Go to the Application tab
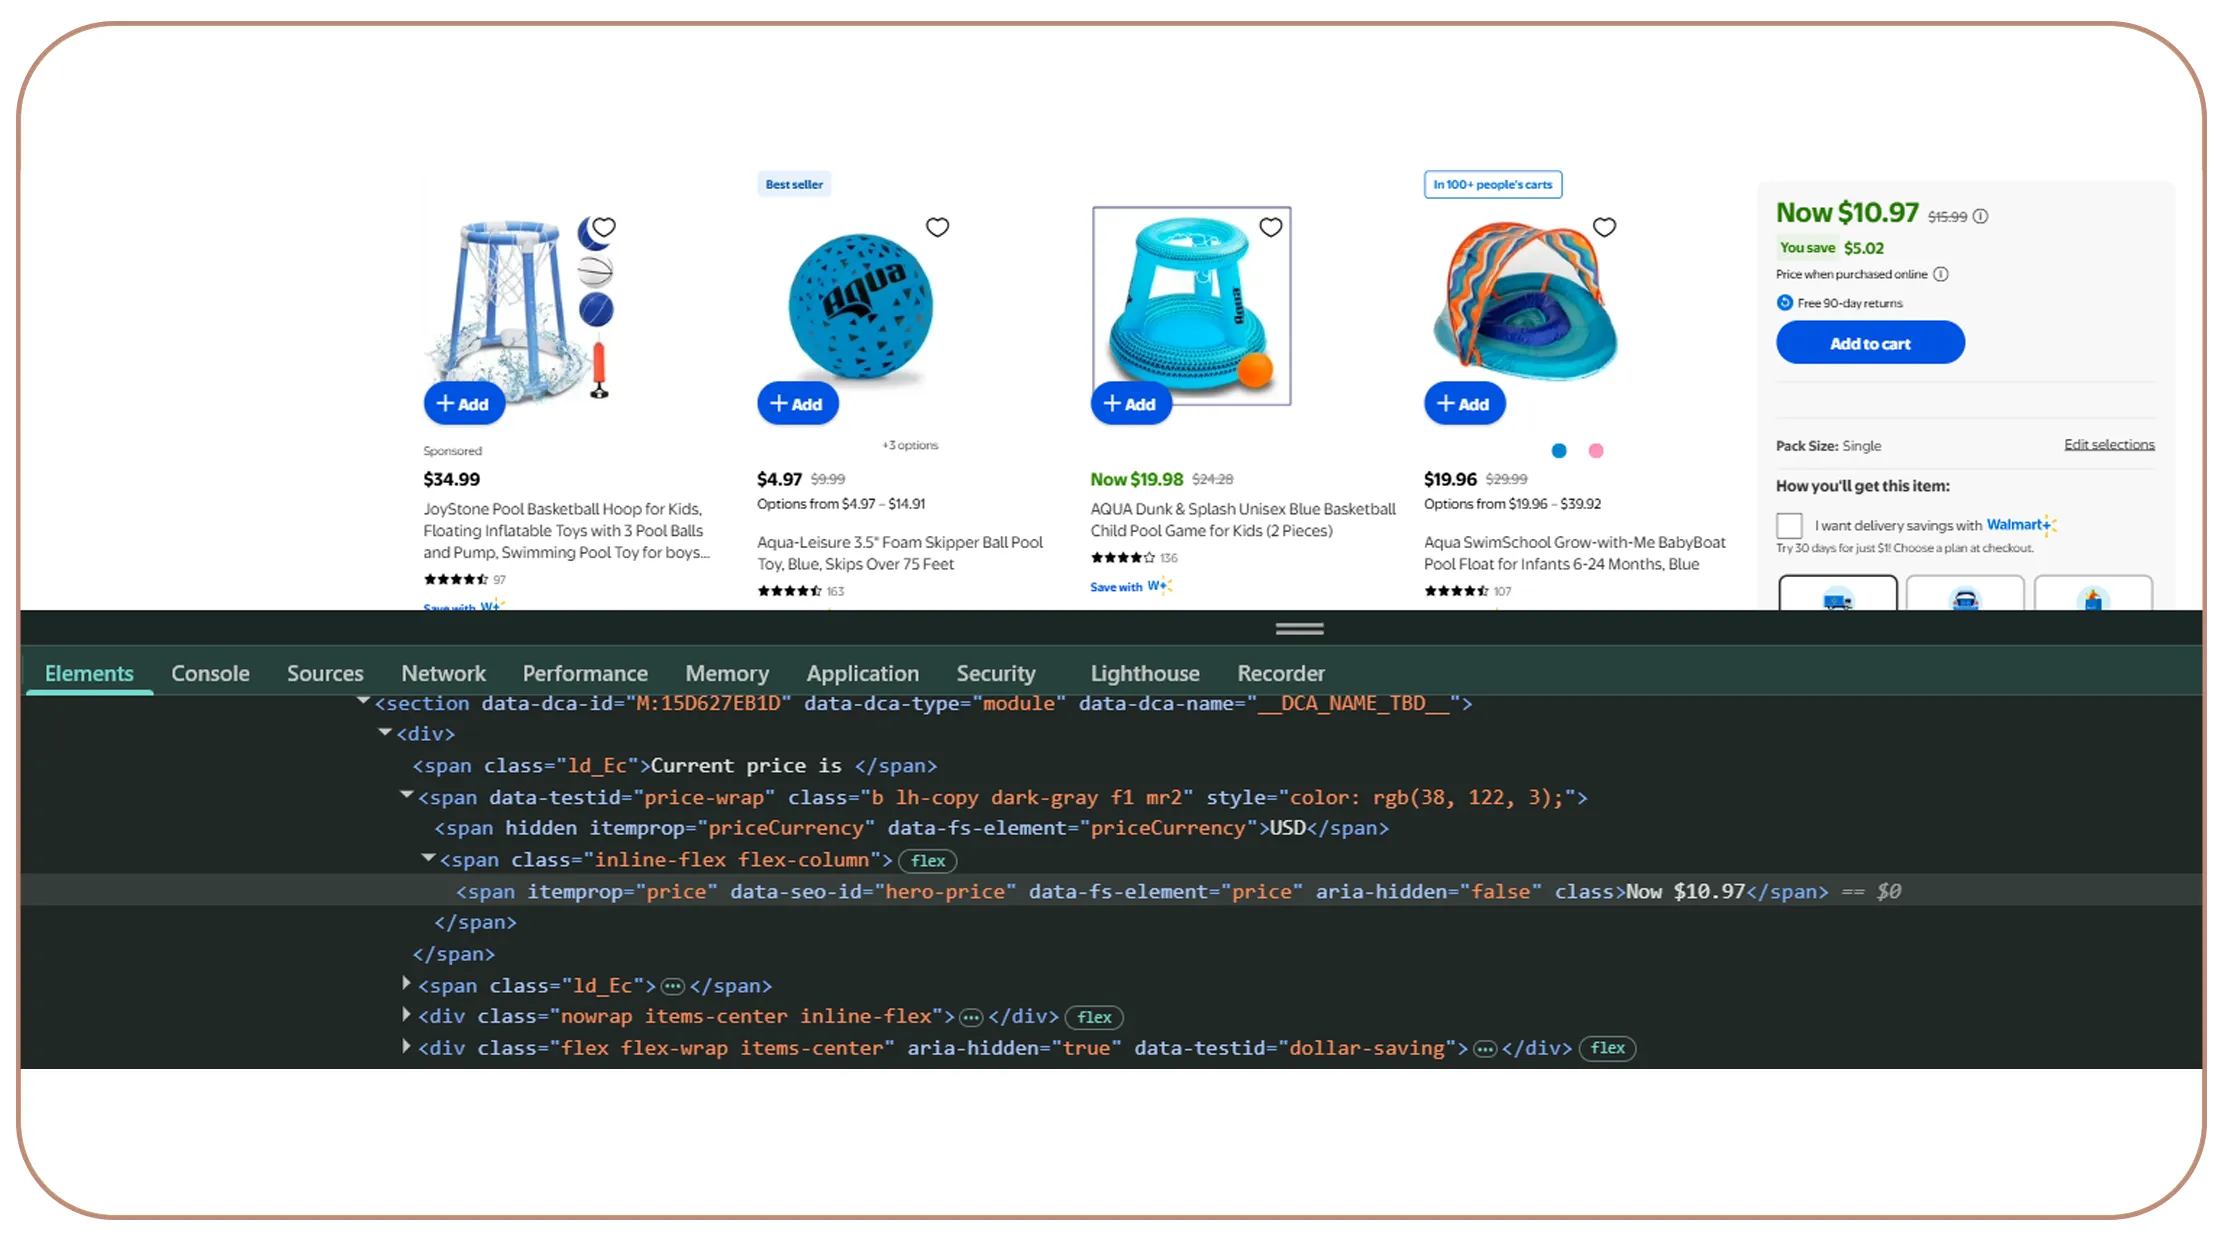This screenshot has height=1240, width=2223. tap(862, 674)
